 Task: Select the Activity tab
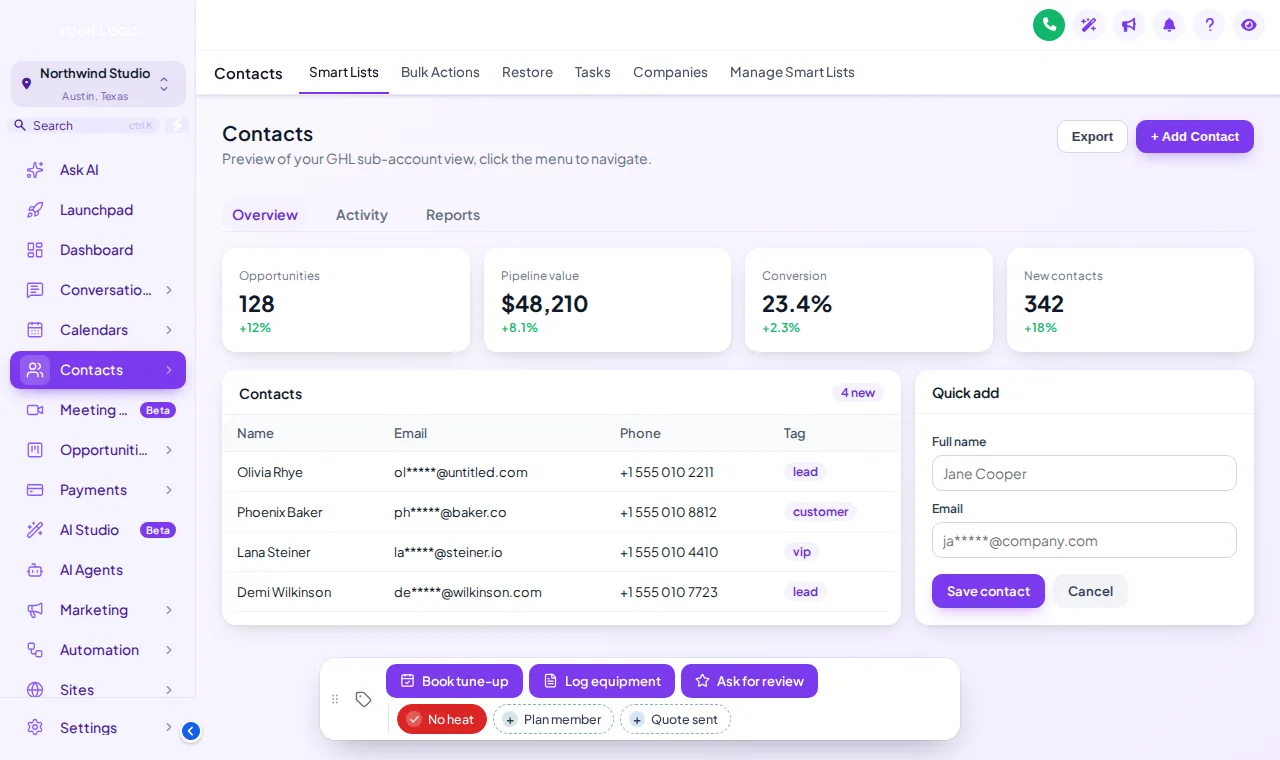click(x=362, y=215)
